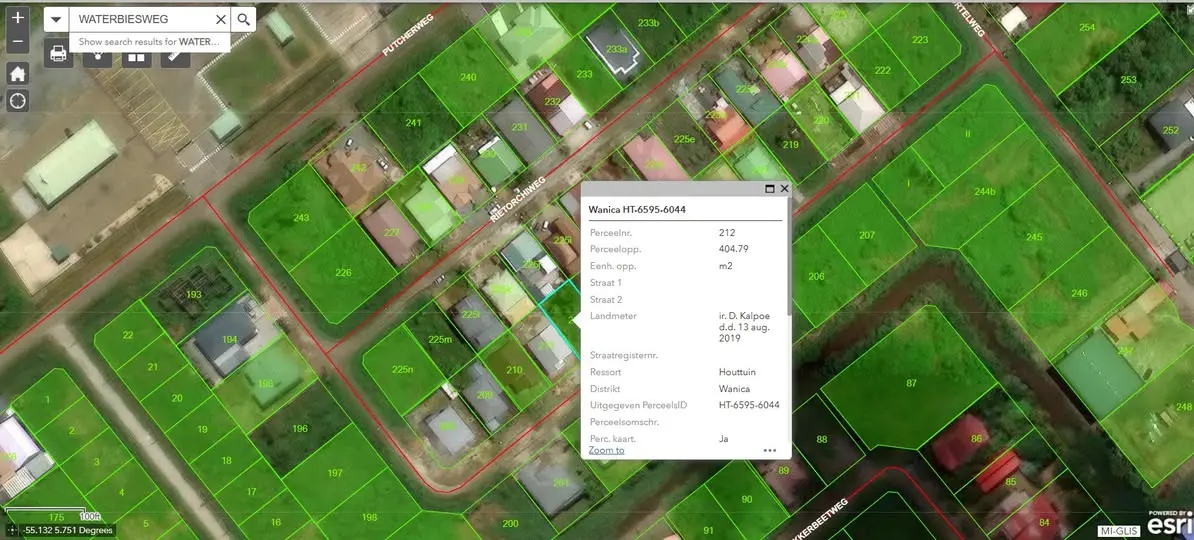Select parcel 207 on the map
1194x540 pixels.
[867, 235]
